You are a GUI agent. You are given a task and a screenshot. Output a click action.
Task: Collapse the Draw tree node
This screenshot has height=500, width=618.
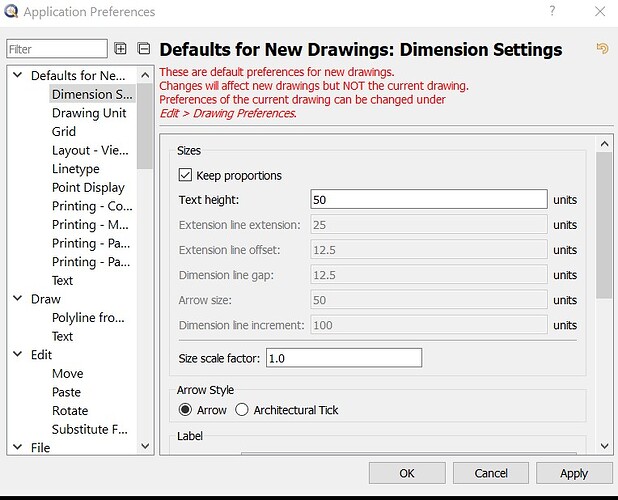tap(18, 299)
